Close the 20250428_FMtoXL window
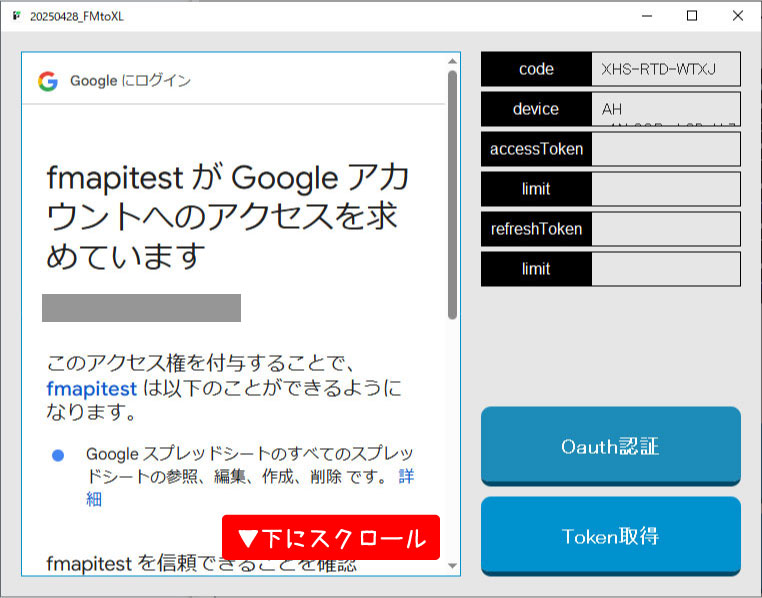762x598 pixels. point(738,16)
